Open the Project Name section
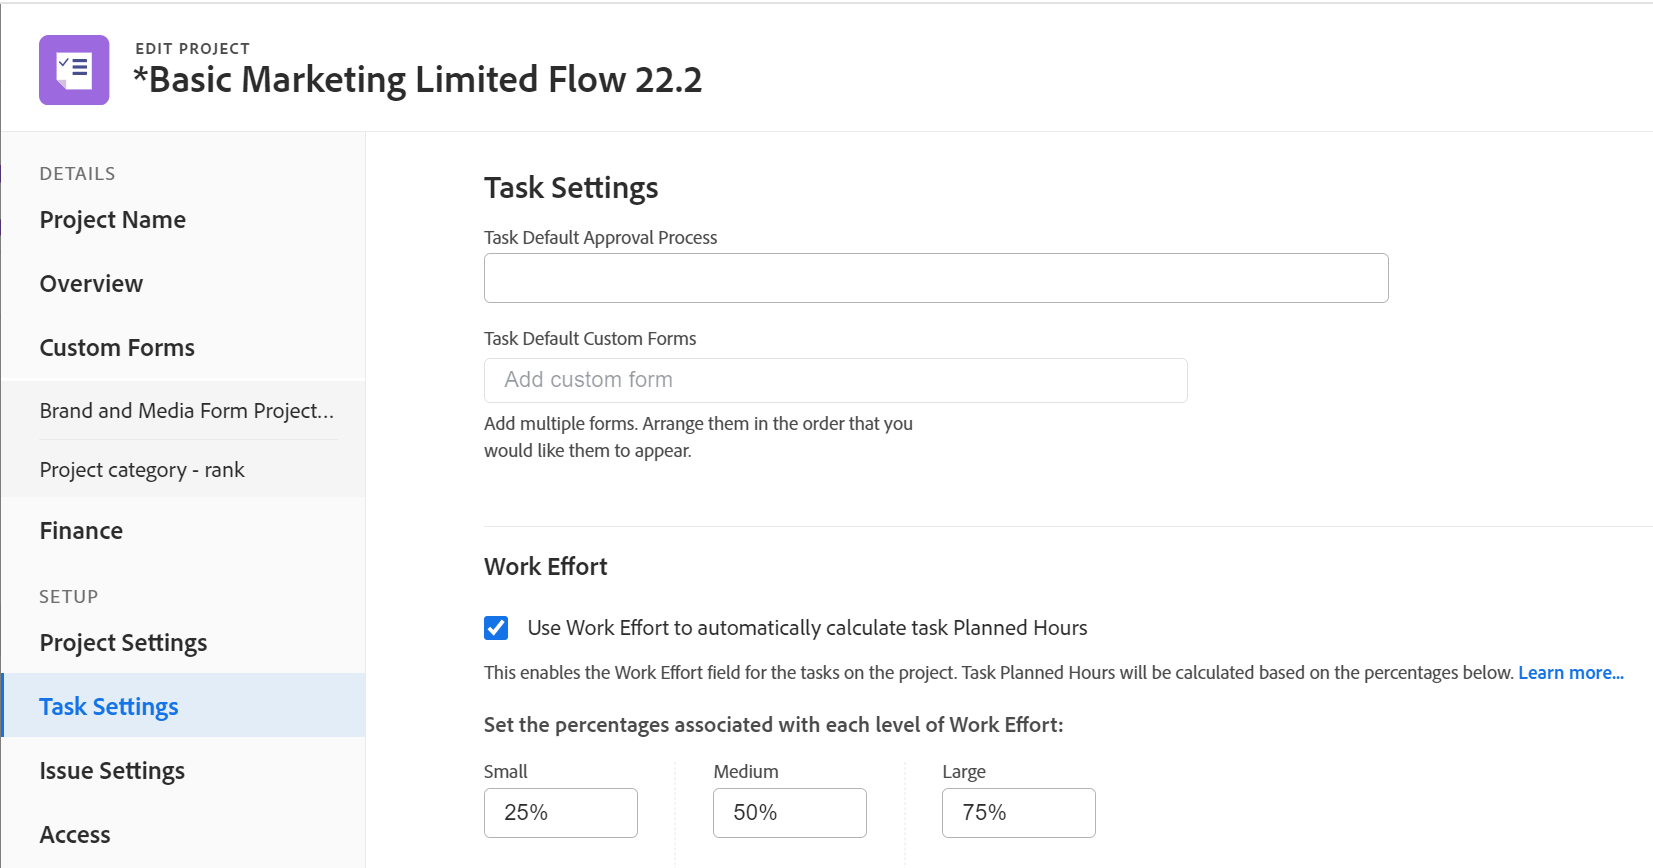 [x=112, y=220]
